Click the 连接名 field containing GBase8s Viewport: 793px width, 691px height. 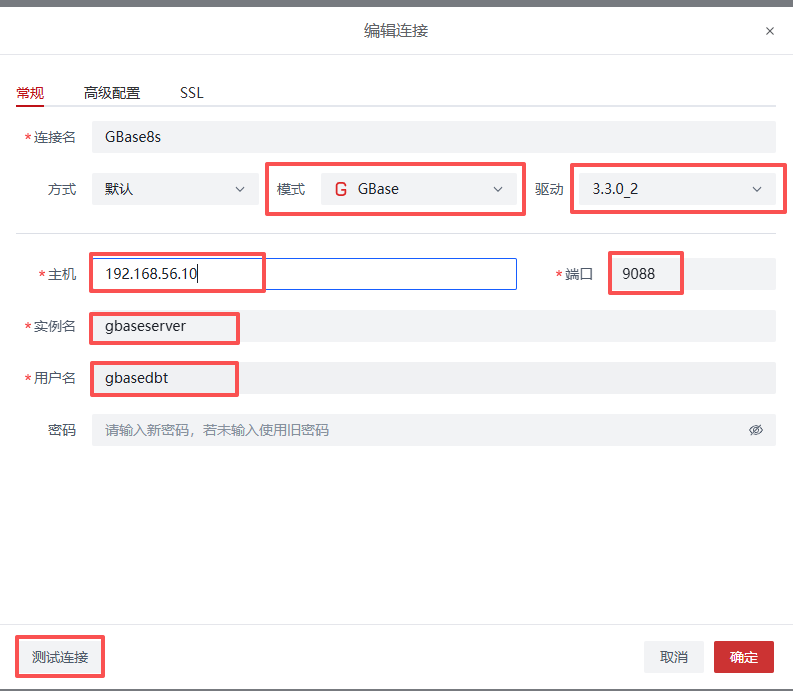[x=433, y=137]
